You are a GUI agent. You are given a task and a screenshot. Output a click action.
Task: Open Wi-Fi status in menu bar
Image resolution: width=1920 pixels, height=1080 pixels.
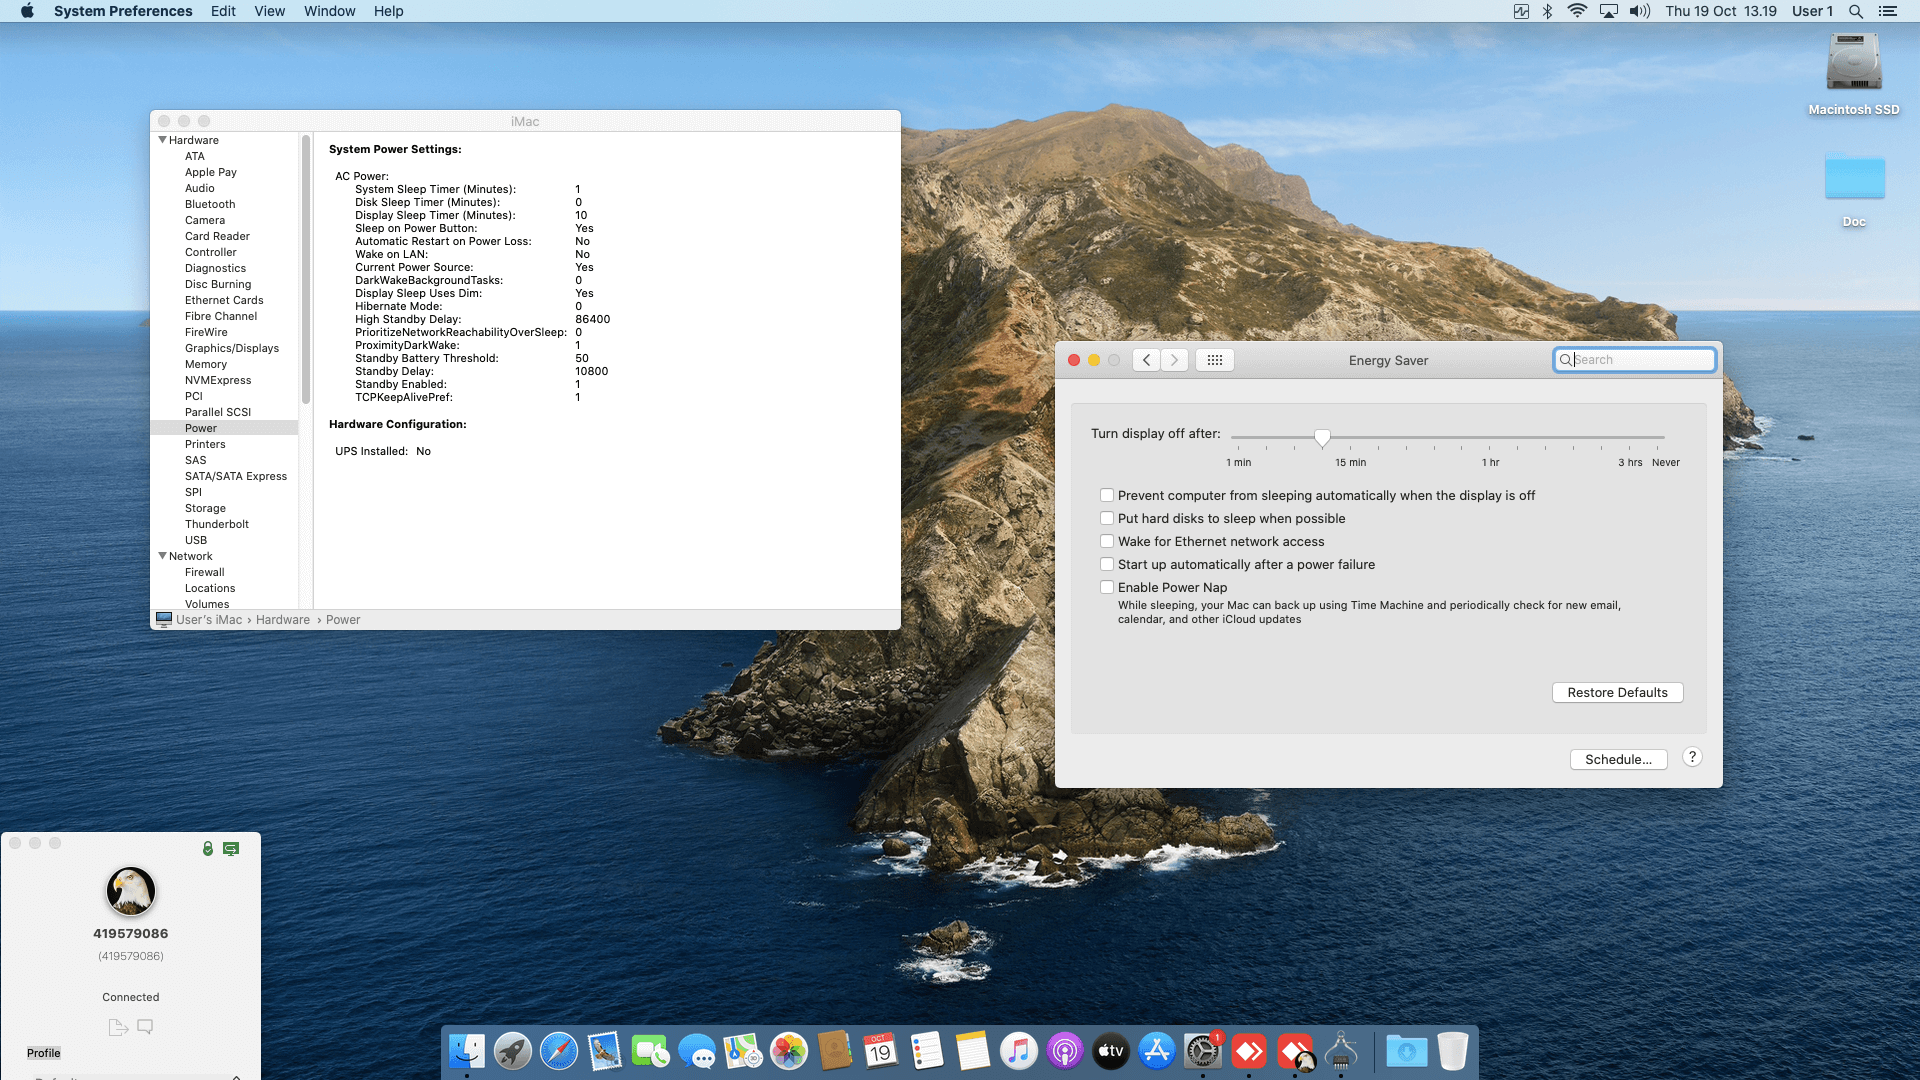pyautogui.click(x=1577, y=11)
